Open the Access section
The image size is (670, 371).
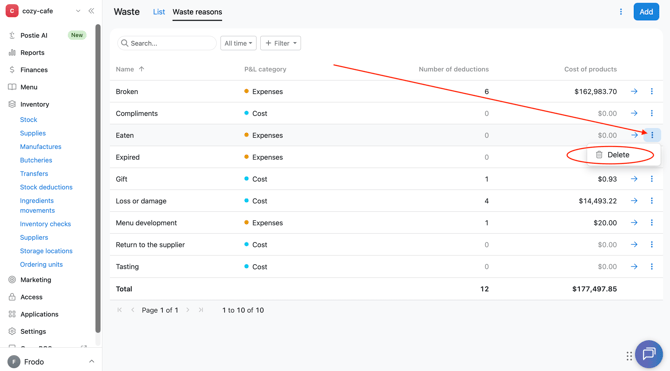31,297
